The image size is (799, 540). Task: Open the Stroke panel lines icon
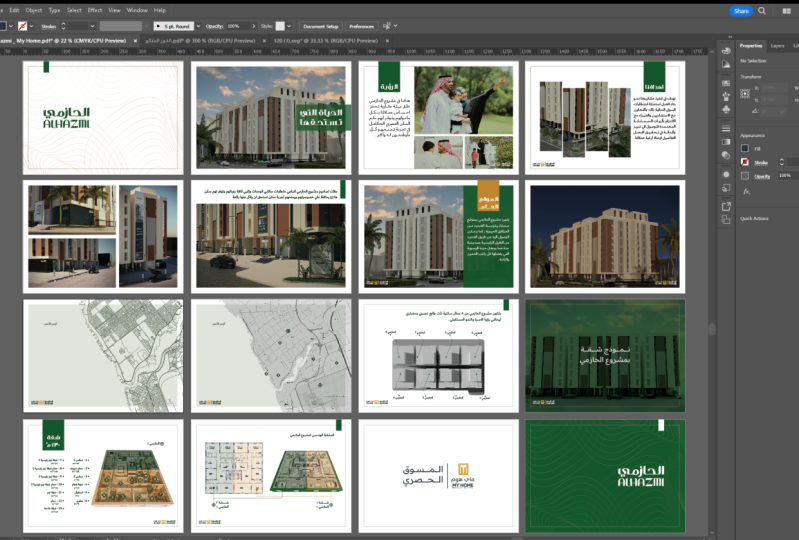click(x=726, y=128)
